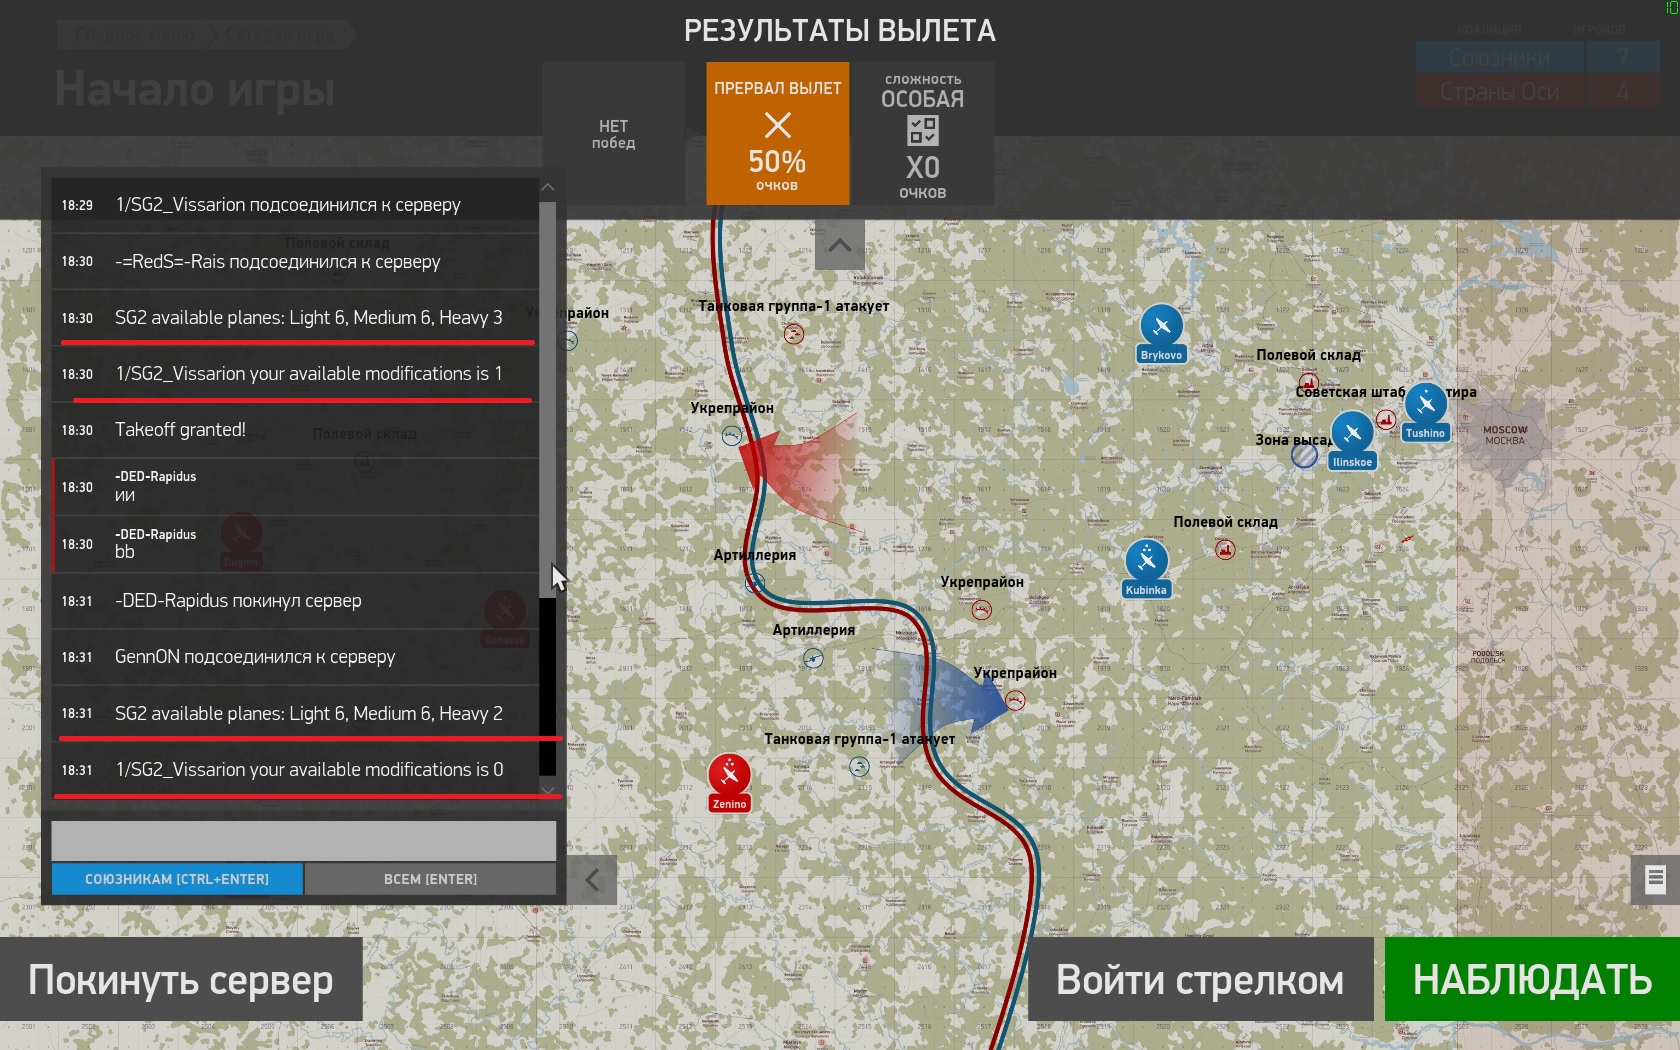Click 'Takeoff granted!' chat message
Screen dimensions: 1680x1050
pos(296,430)
